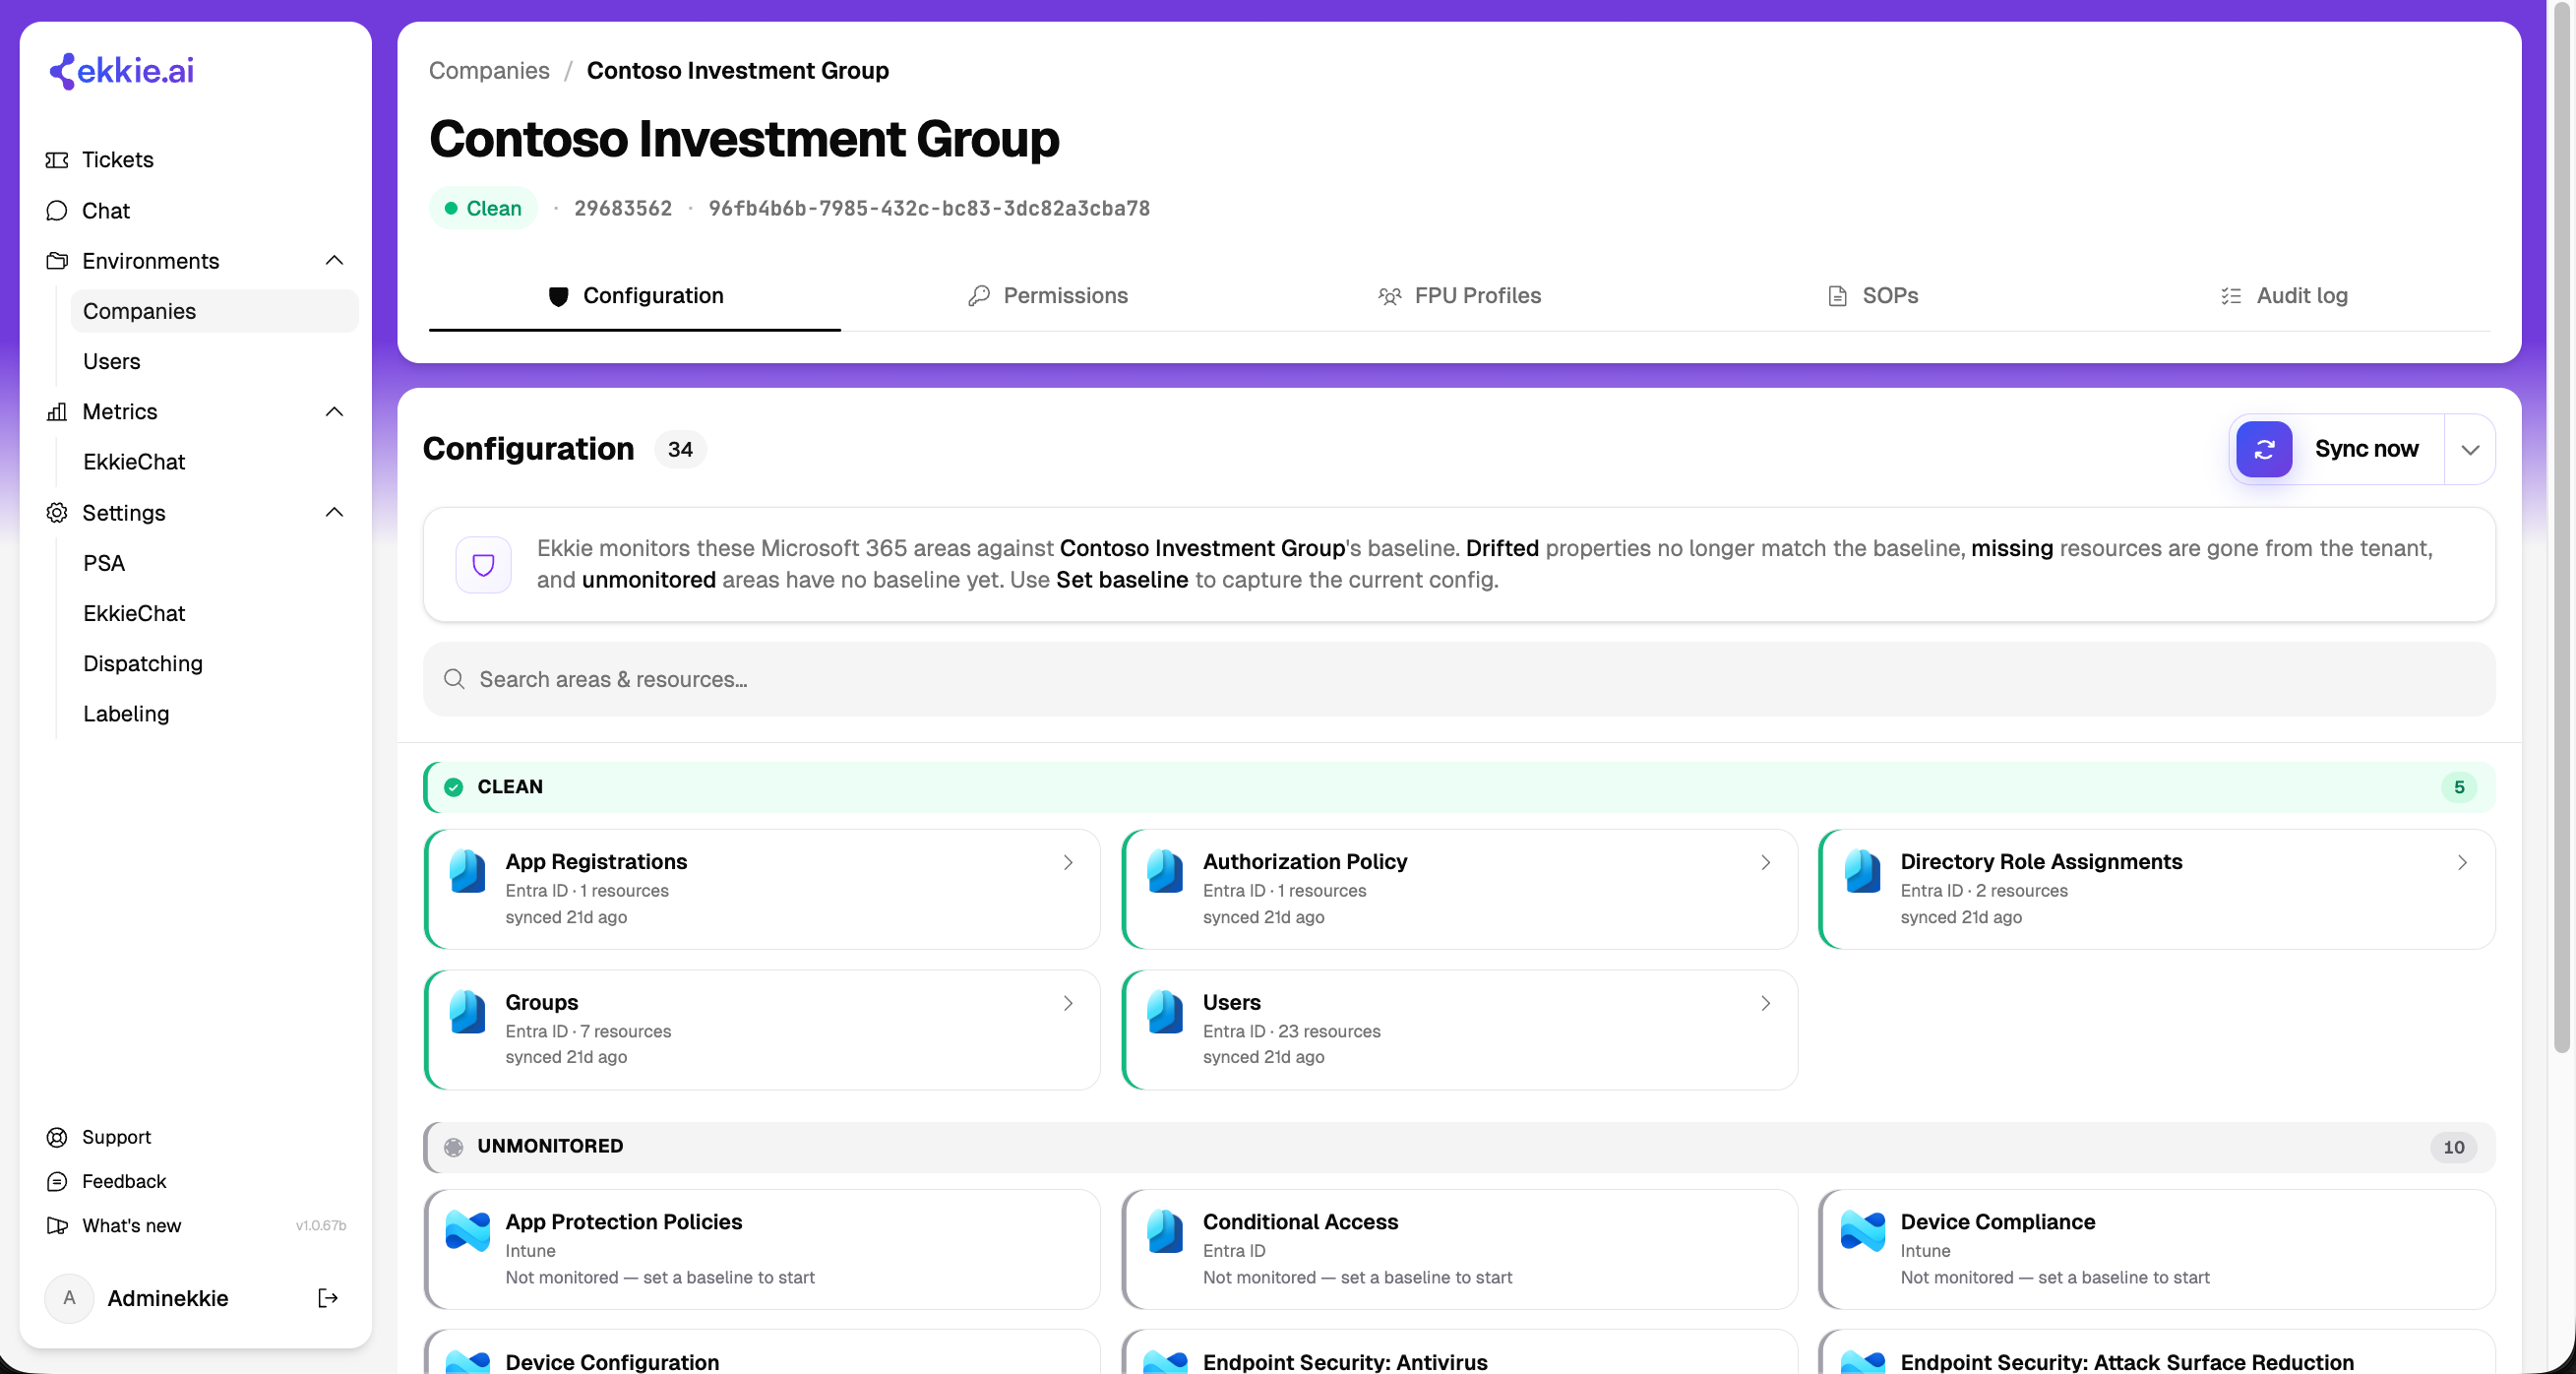
Task: Click the Tickets ticket icon
Action: tap(57, 160)
